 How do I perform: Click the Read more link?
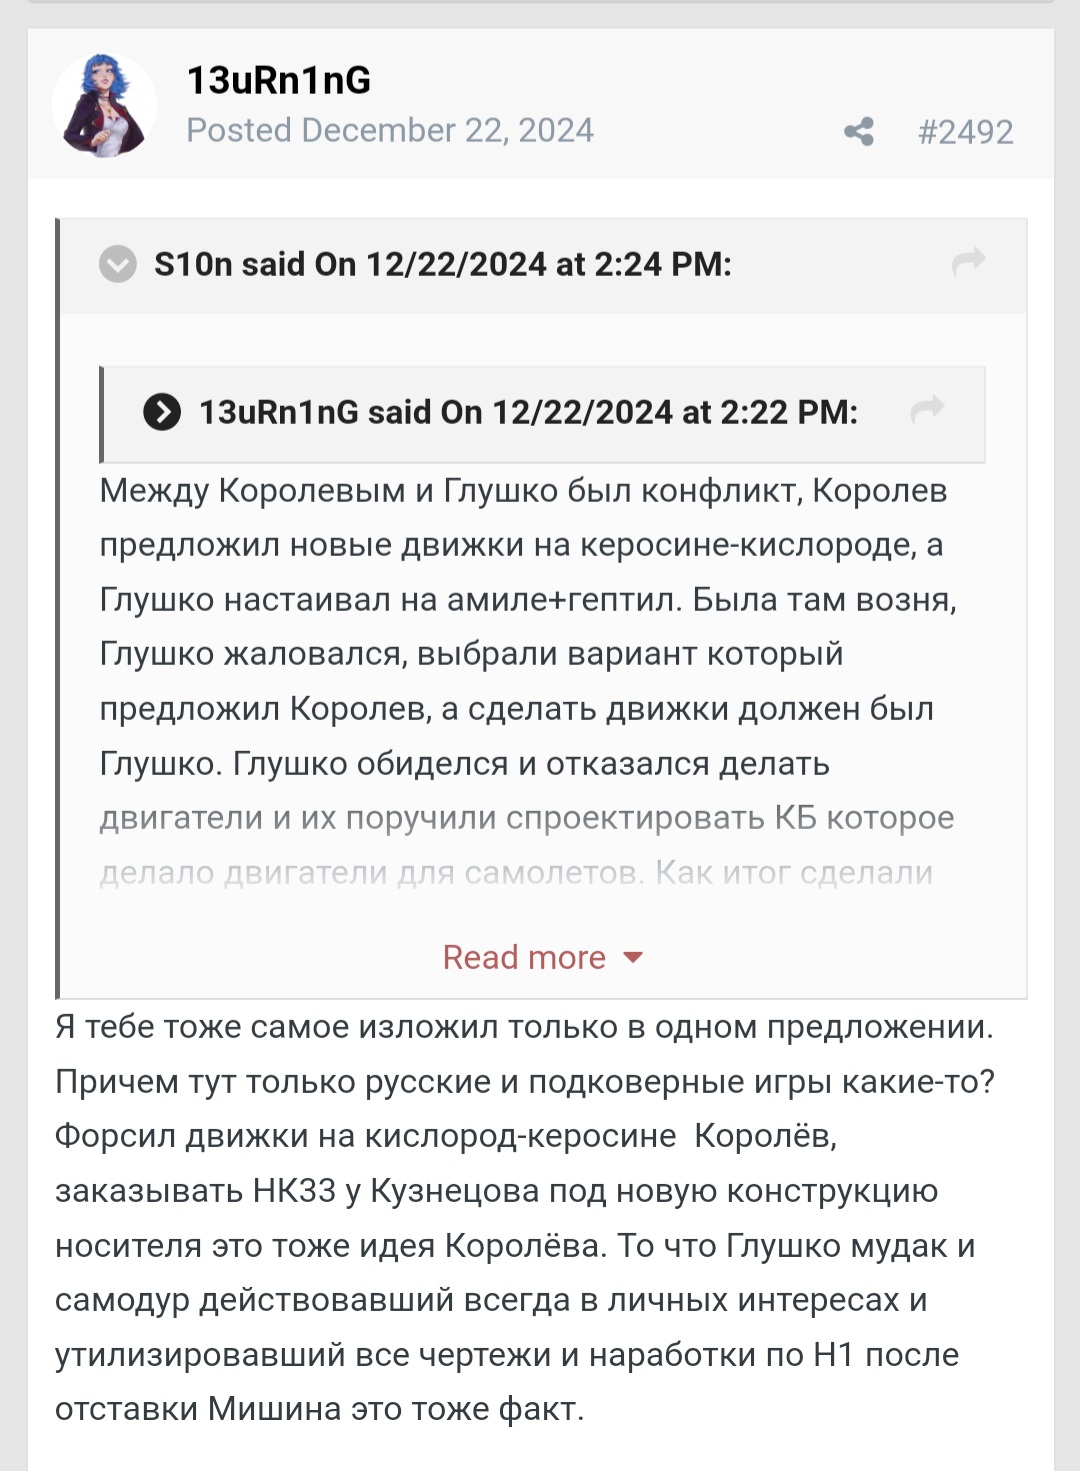pos(524,957)
